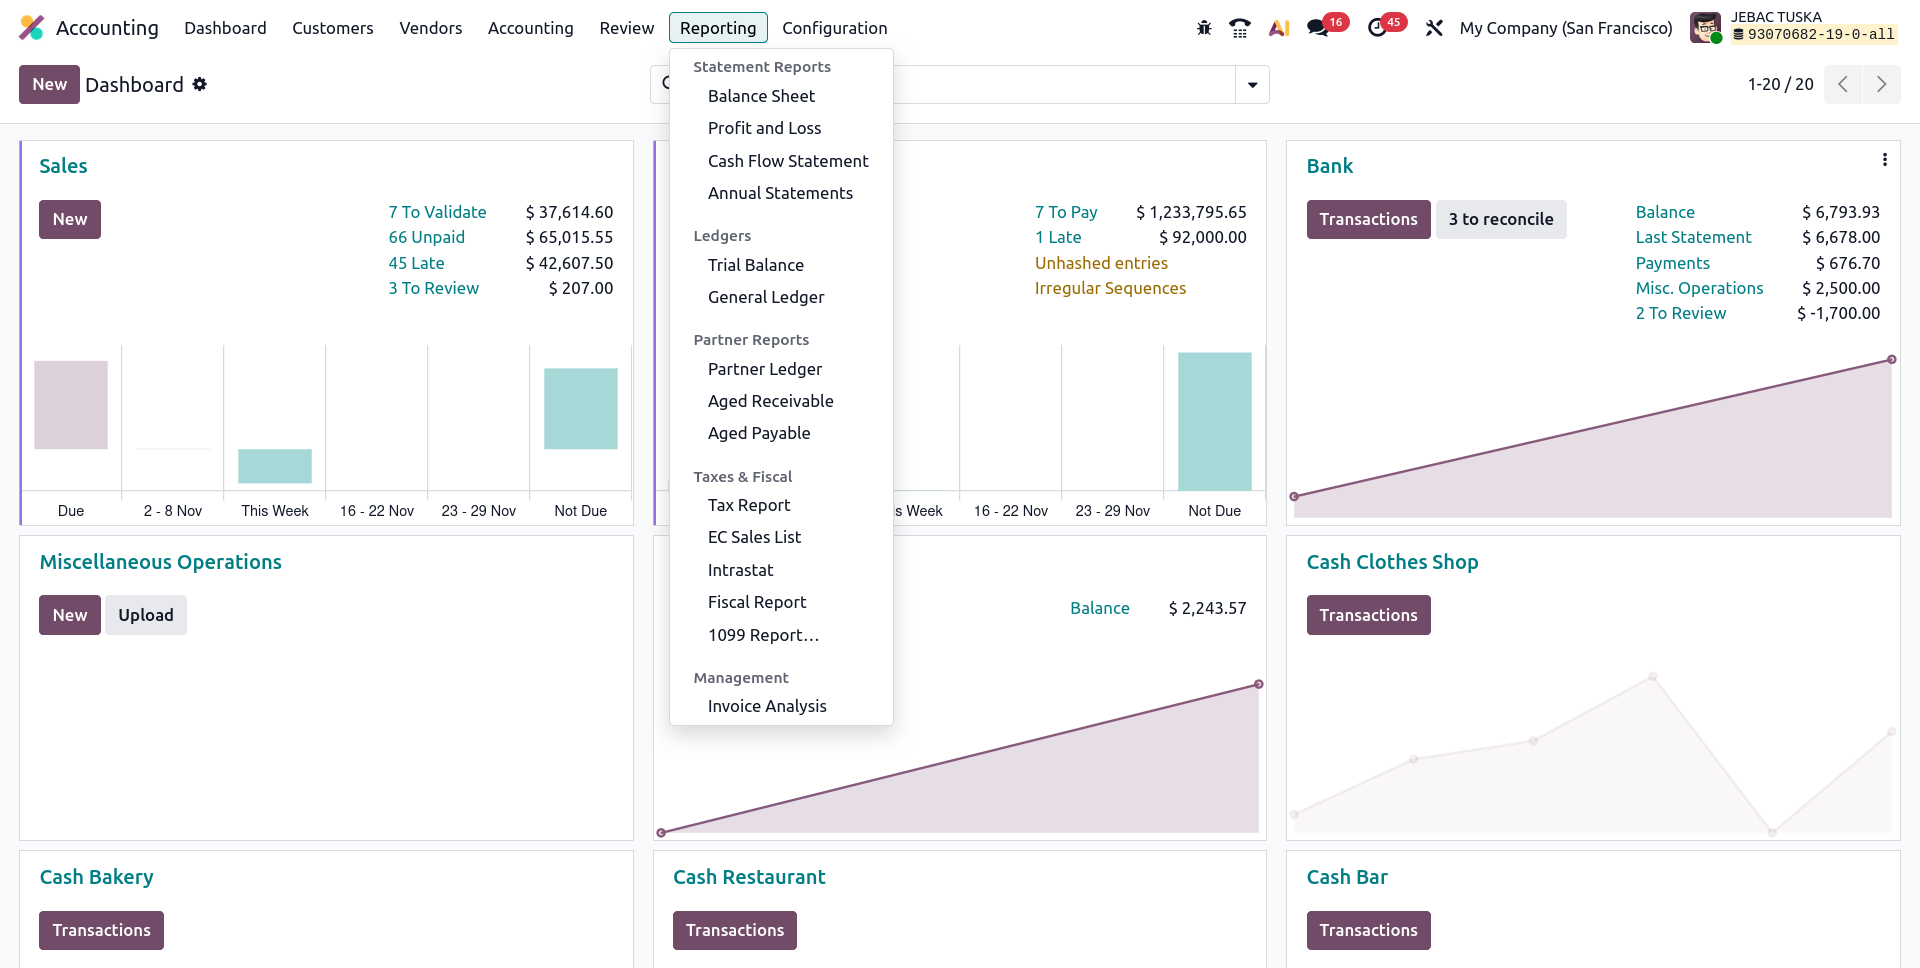
Task: Click the Not Due bar in Sales chart
Action: pyautogui.click(x=580, y=409)
